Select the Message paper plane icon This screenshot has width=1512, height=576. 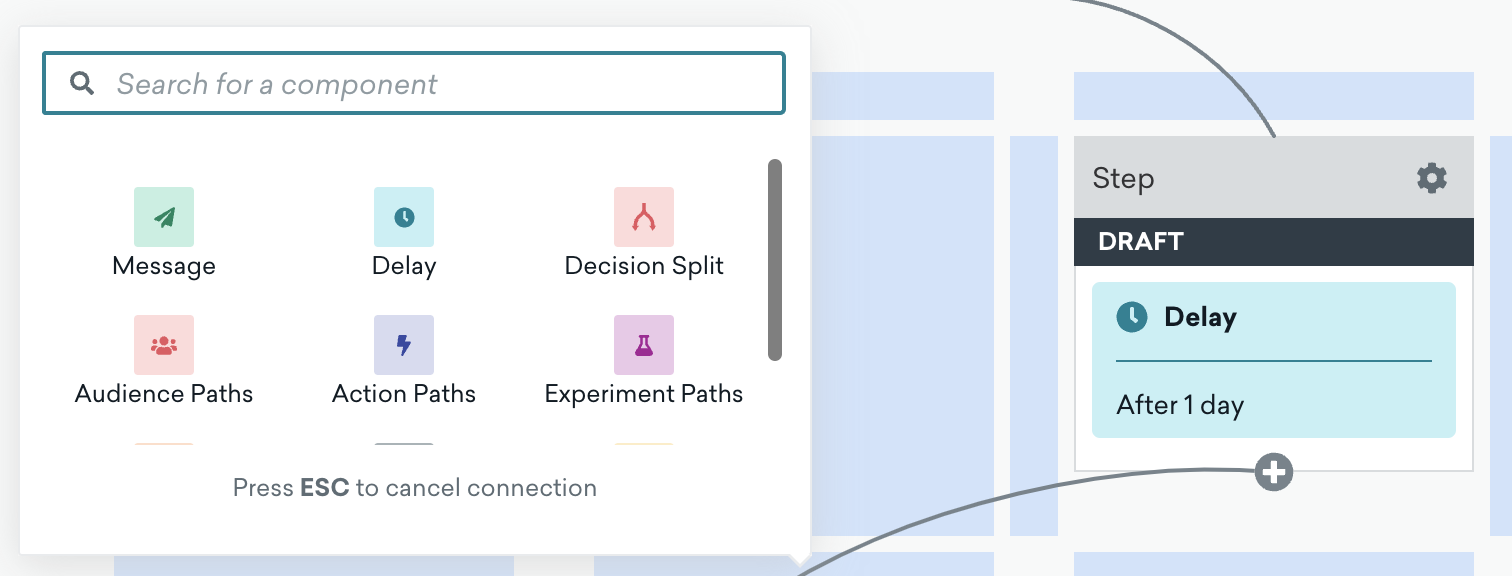pyautogui.click(x=164, y=217)
